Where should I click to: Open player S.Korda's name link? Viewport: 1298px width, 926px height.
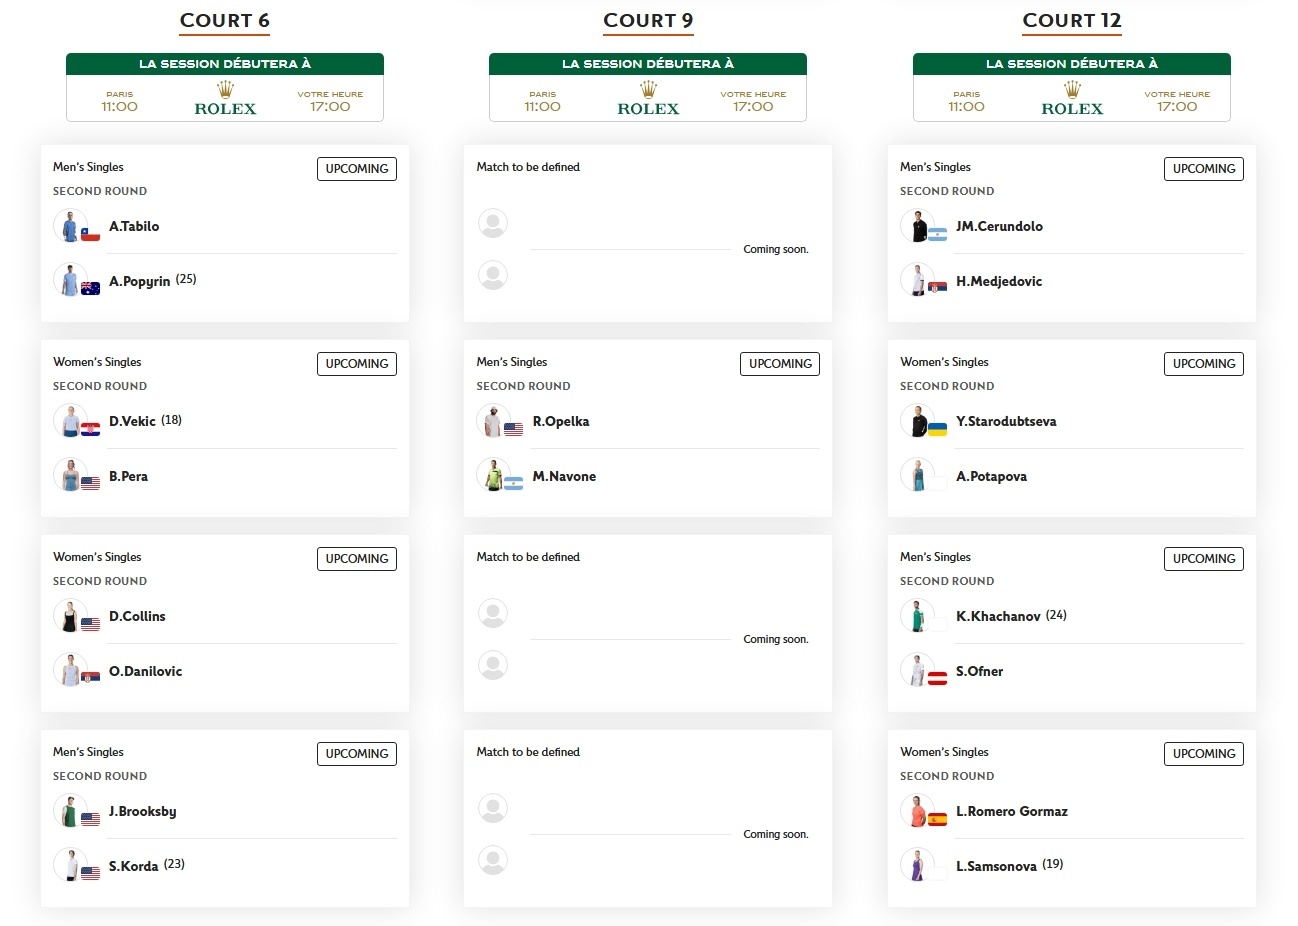point(133,866)
